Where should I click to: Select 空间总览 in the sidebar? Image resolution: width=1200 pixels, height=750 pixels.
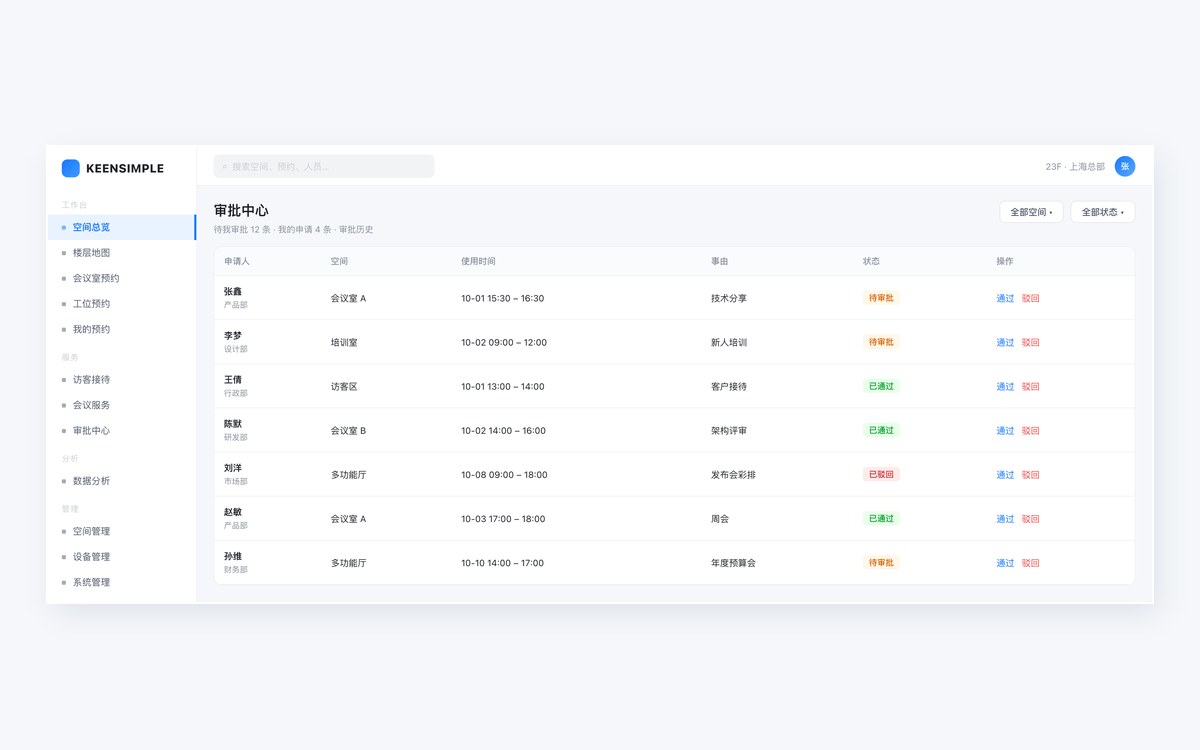(121, 227)
